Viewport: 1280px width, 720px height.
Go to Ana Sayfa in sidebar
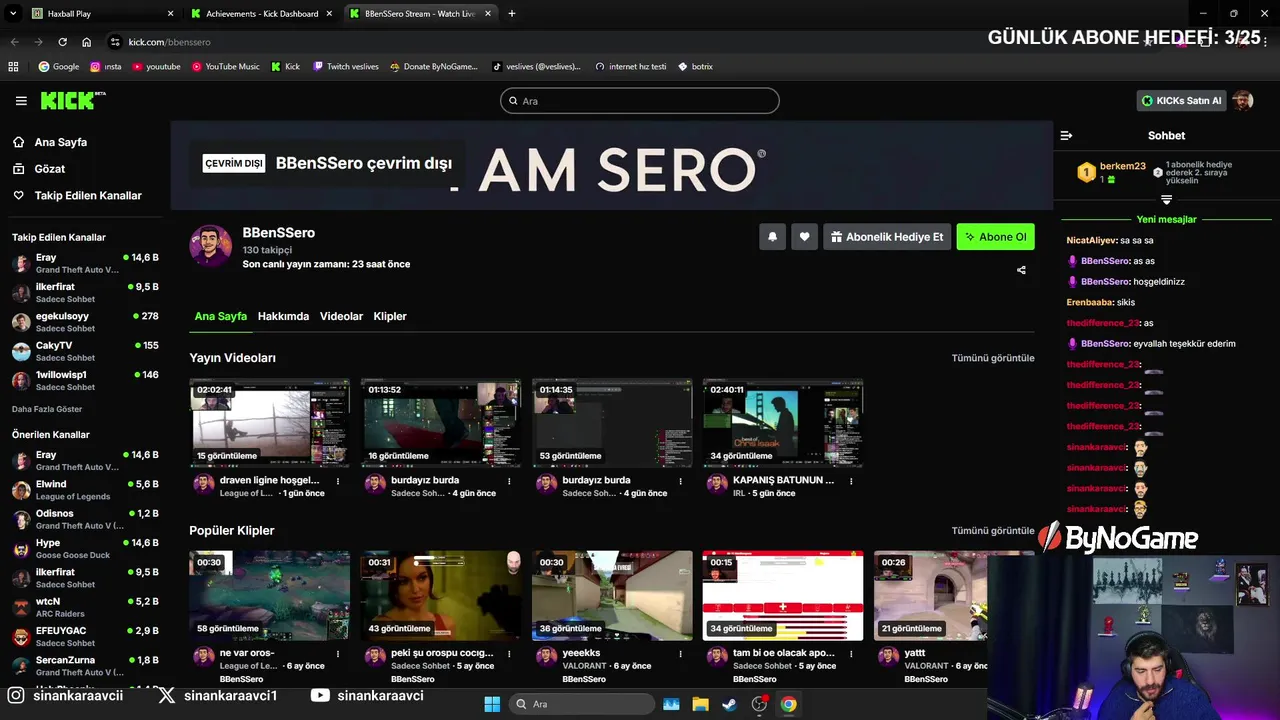[50, 142]
